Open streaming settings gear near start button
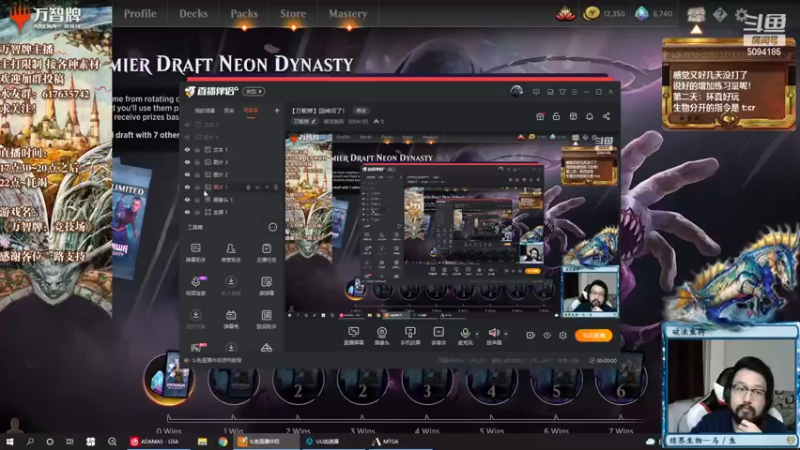800x450 pixels. point(562,335)
